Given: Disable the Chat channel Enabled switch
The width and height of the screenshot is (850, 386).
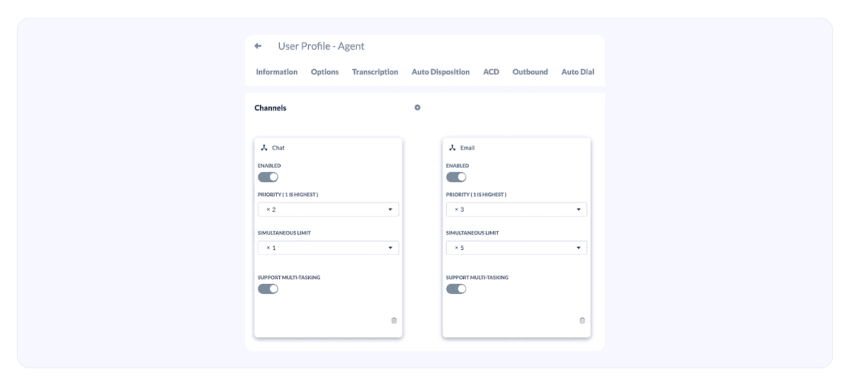Looking at the screenshot, I should point(268,177).
